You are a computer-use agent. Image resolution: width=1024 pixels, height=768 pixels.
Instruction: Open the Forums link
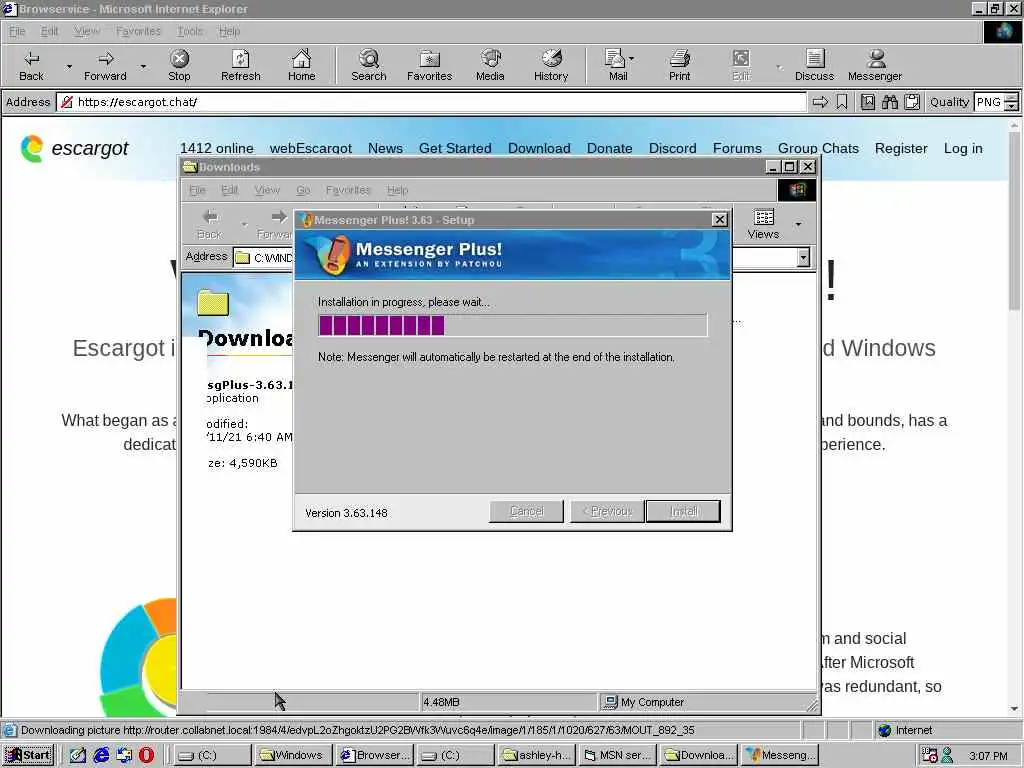(x=737, y=148)
